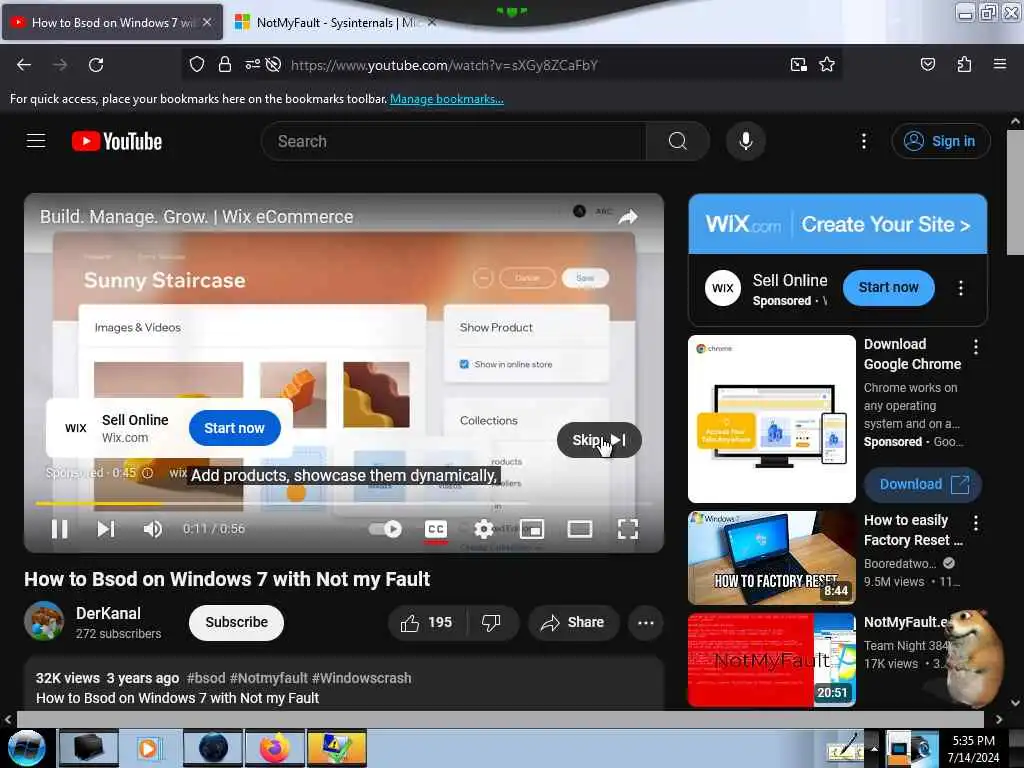Click the #bsod hashtag link
The image size is (1024, 768).
pyautogui.click(x=206, y=678)
